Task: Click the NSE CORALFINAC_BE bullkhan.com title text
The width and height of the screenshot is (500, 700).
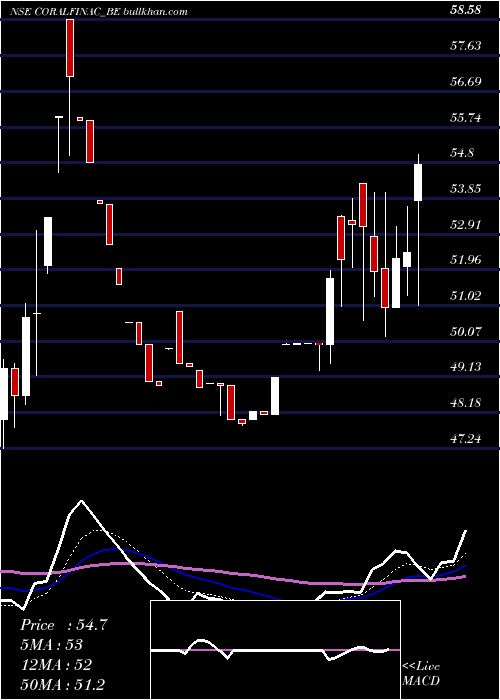Action: point(99,12)
